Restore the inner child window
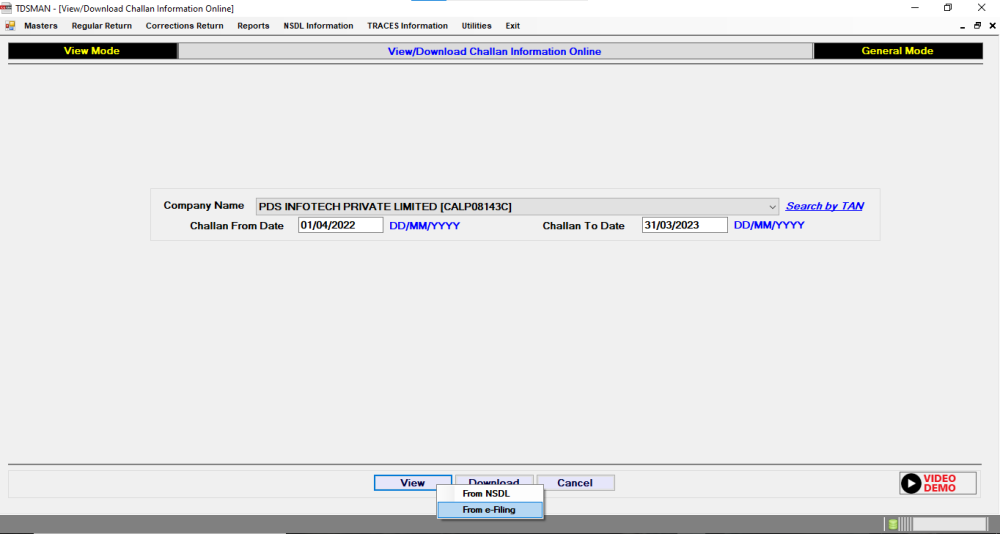This screenshot has width=1000, height=534. (x=977, y=26)
